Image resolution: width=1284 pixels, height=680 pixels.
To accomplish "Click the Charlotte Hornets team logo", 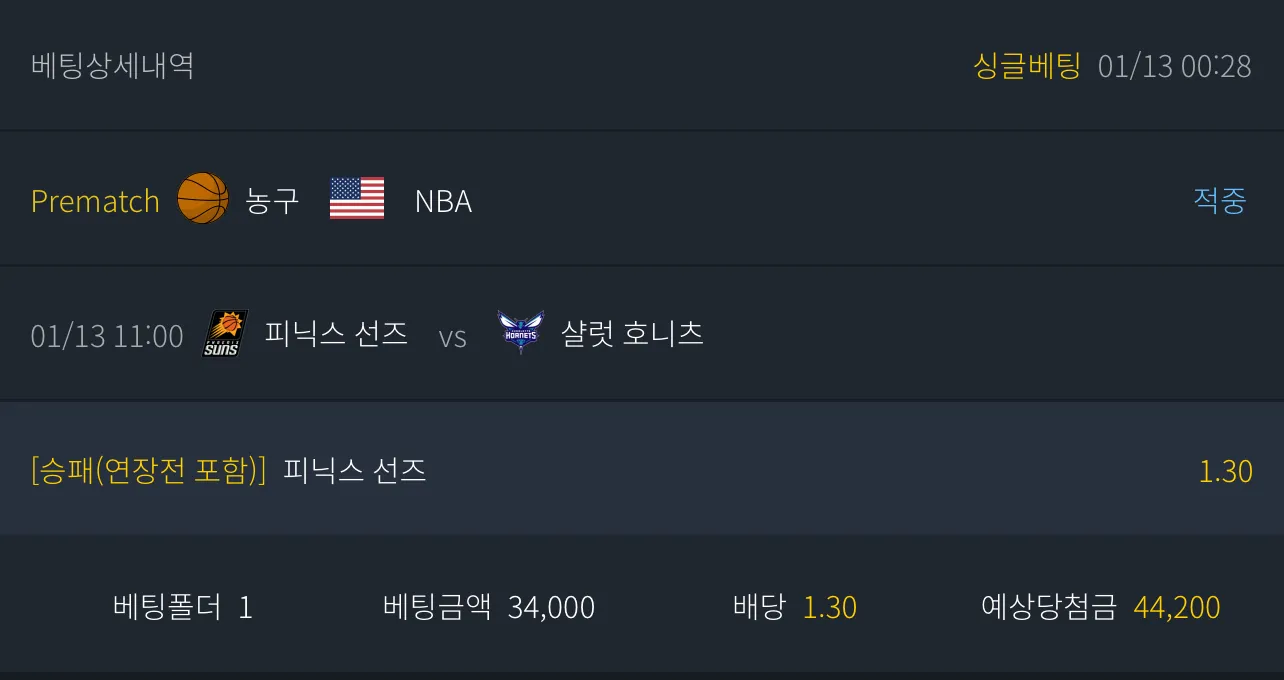I will point(521,333).
